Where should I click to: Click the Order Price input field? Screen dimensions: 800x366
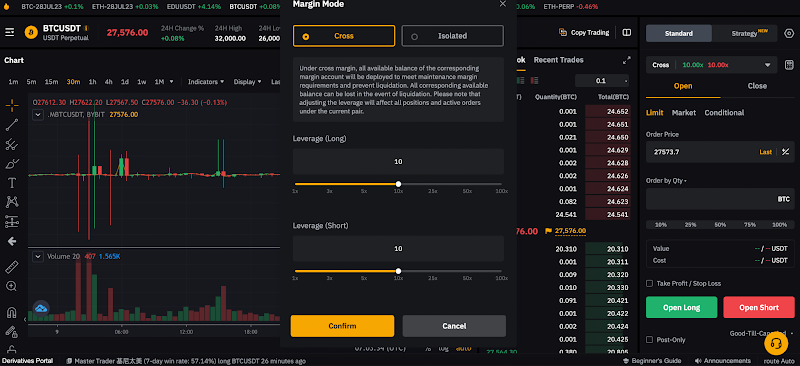tap(720, 152)
